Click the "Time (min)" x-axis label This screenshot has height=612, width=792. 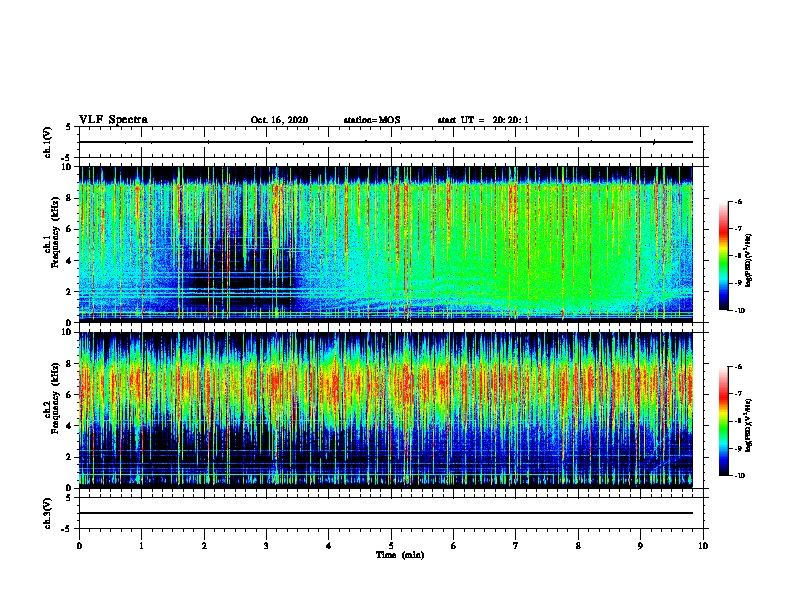400,555
